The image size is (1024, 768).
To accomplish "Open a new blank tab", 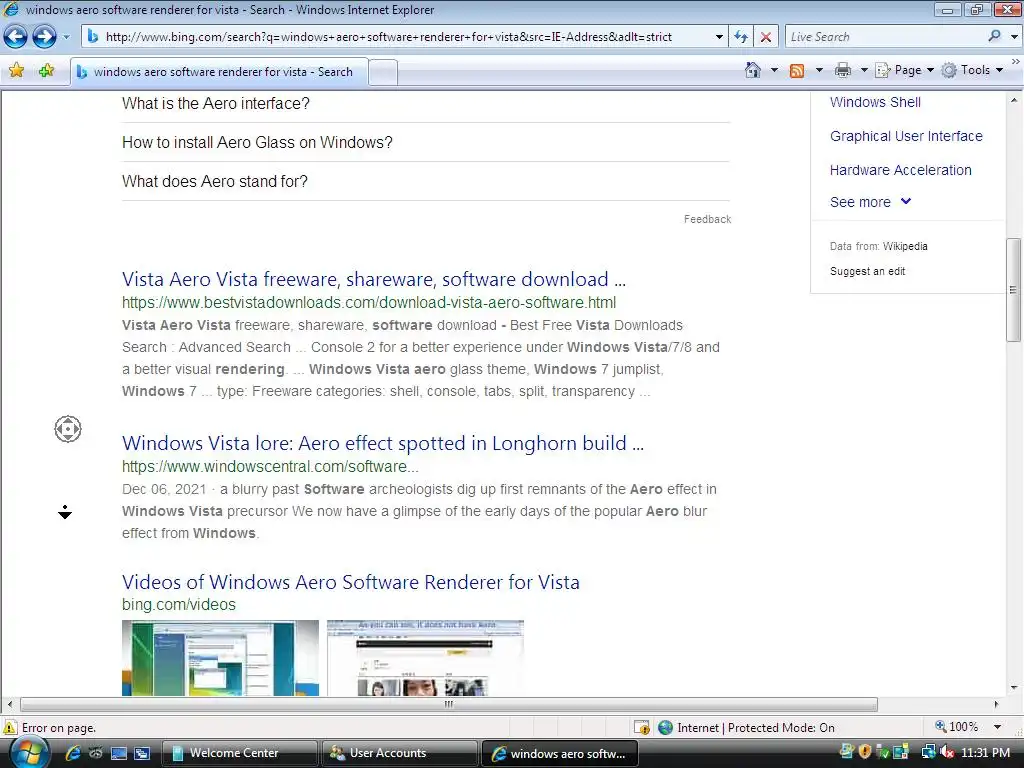I will 383,72.
